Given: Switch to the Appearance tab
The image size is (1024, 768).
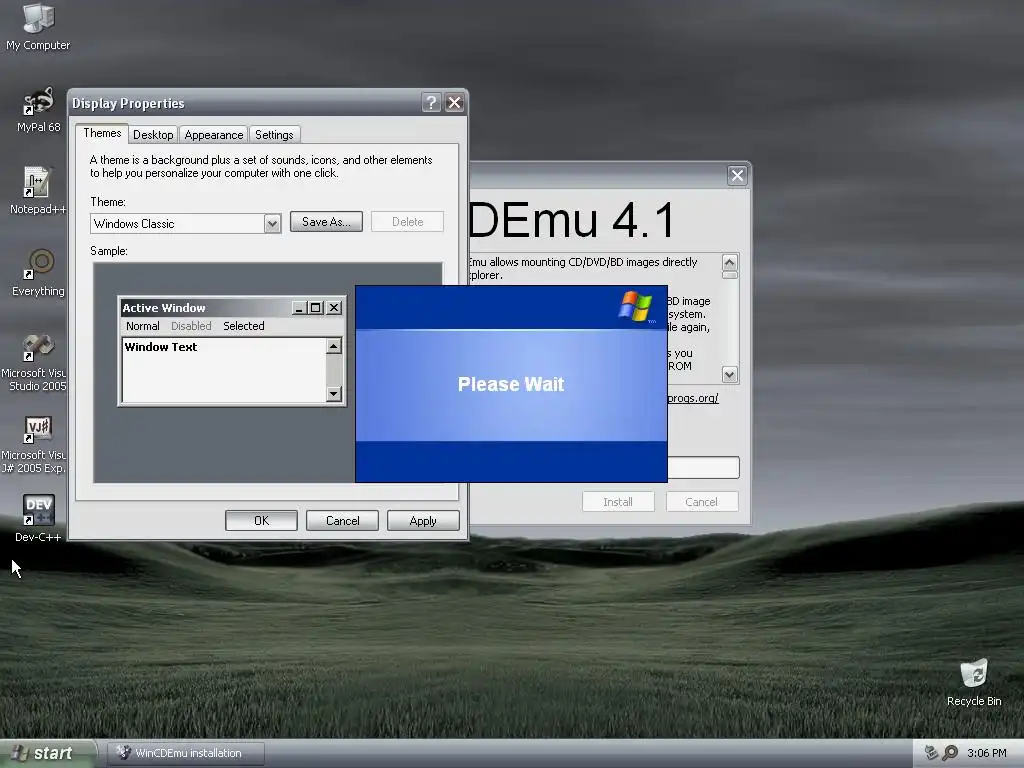Looking at the screenshot, I should click(214, 135).
